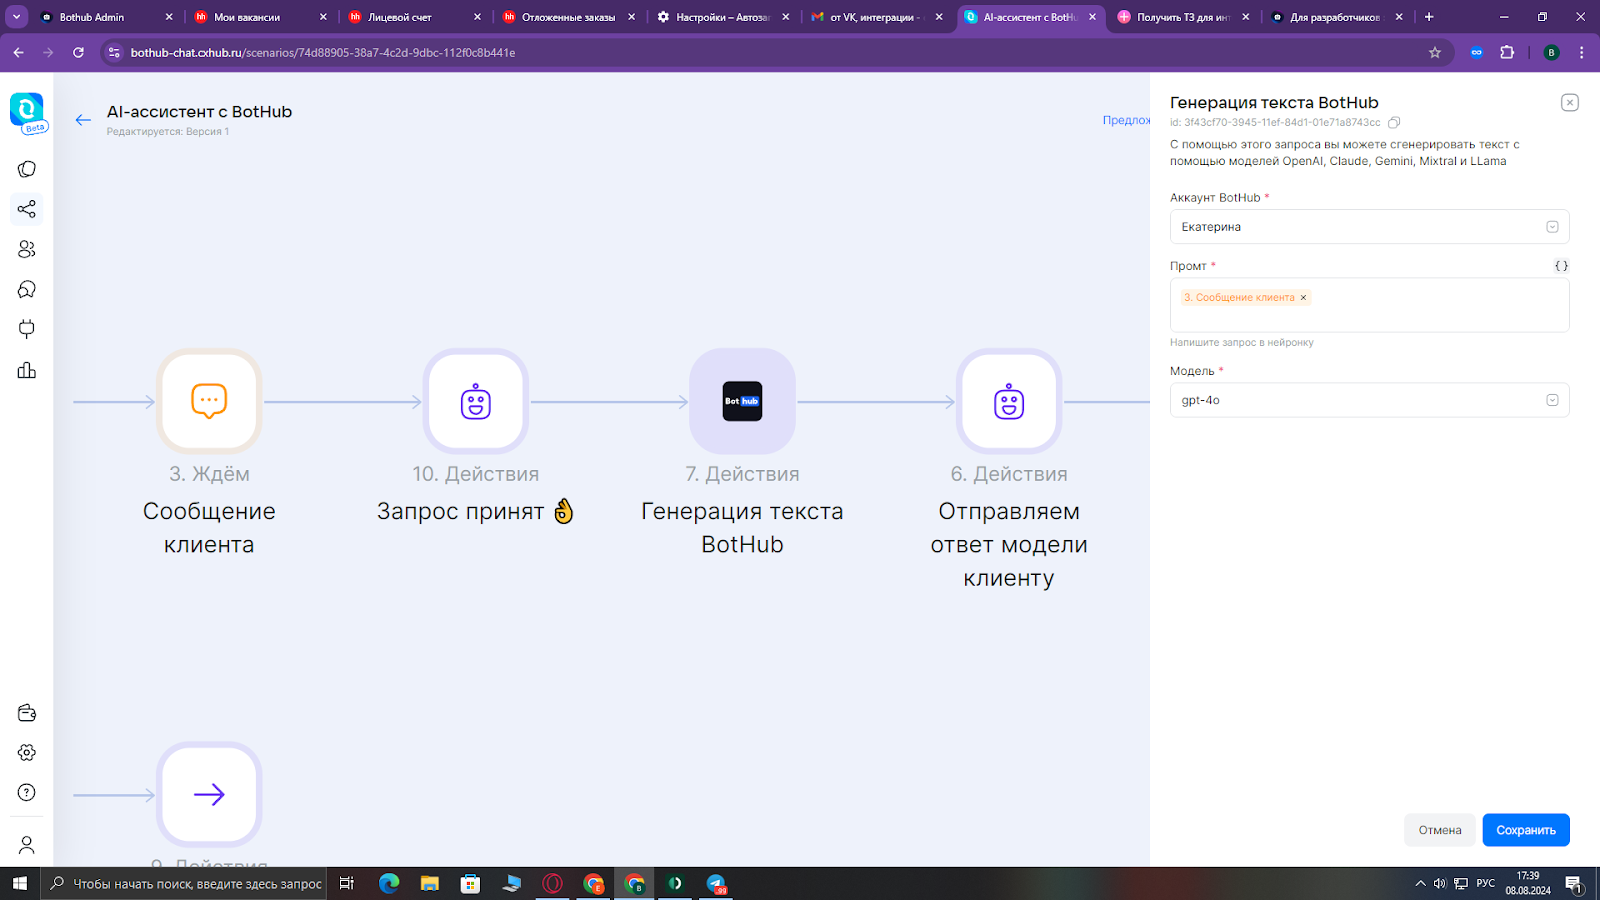This screenshot has width=1600, height=900.
Task: Open the contacts section using the users icon
Action: (x=26, y=249)
